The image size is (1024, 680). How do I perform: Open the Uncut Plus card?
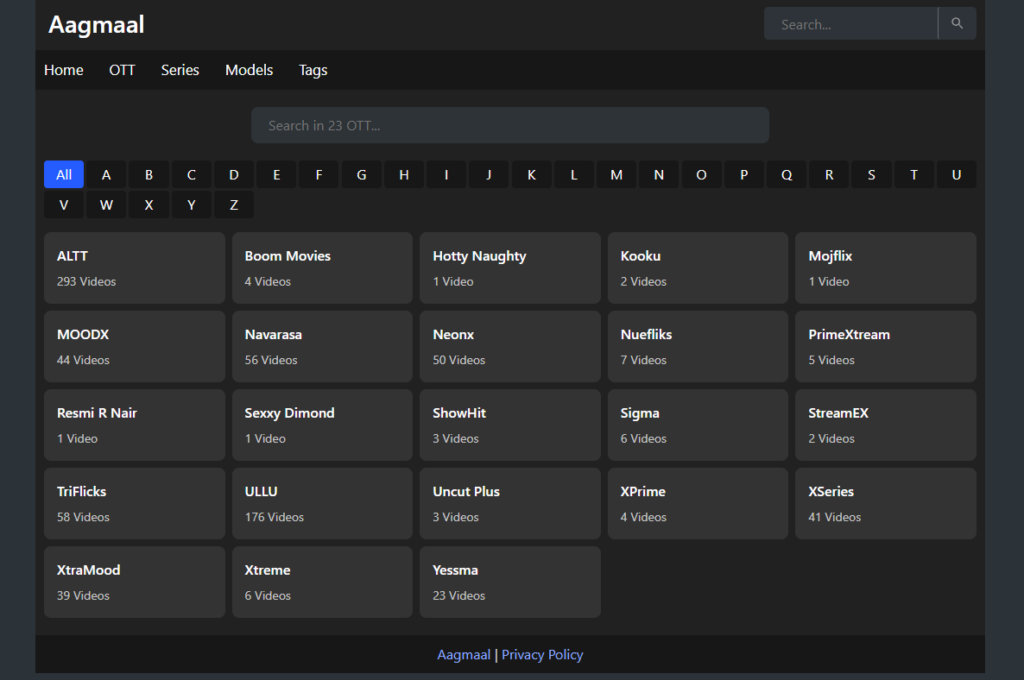point(510,503)
